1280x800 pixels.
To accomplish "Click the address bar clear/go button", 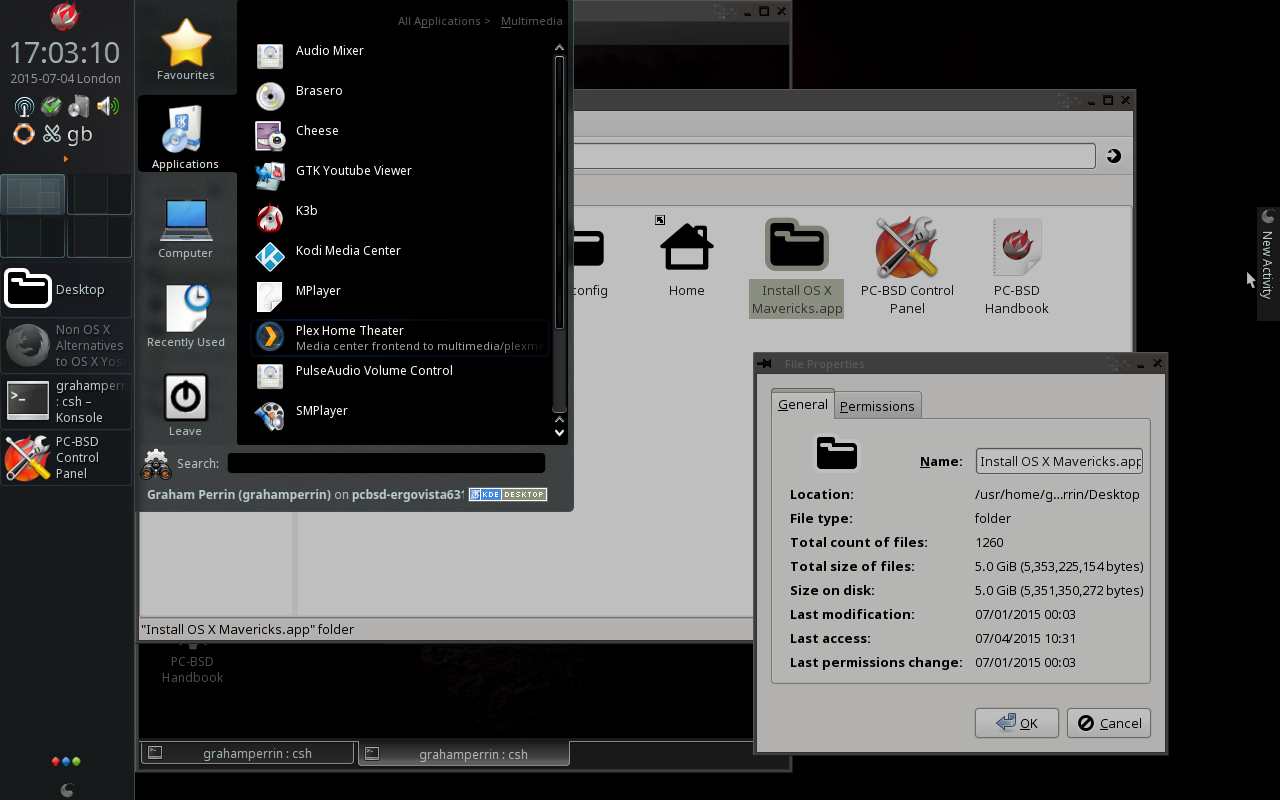I will point(1114,156).
